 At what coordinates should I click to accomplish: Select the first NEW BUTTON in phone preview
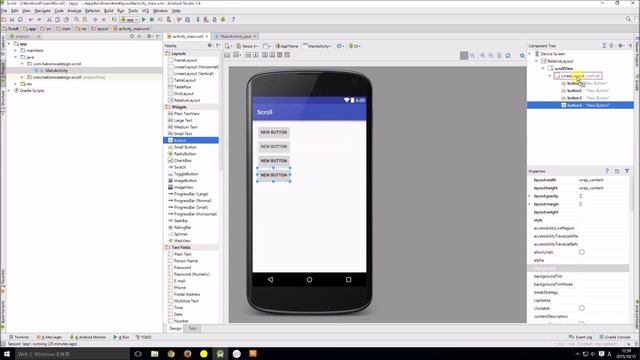[x=274, y=132]
